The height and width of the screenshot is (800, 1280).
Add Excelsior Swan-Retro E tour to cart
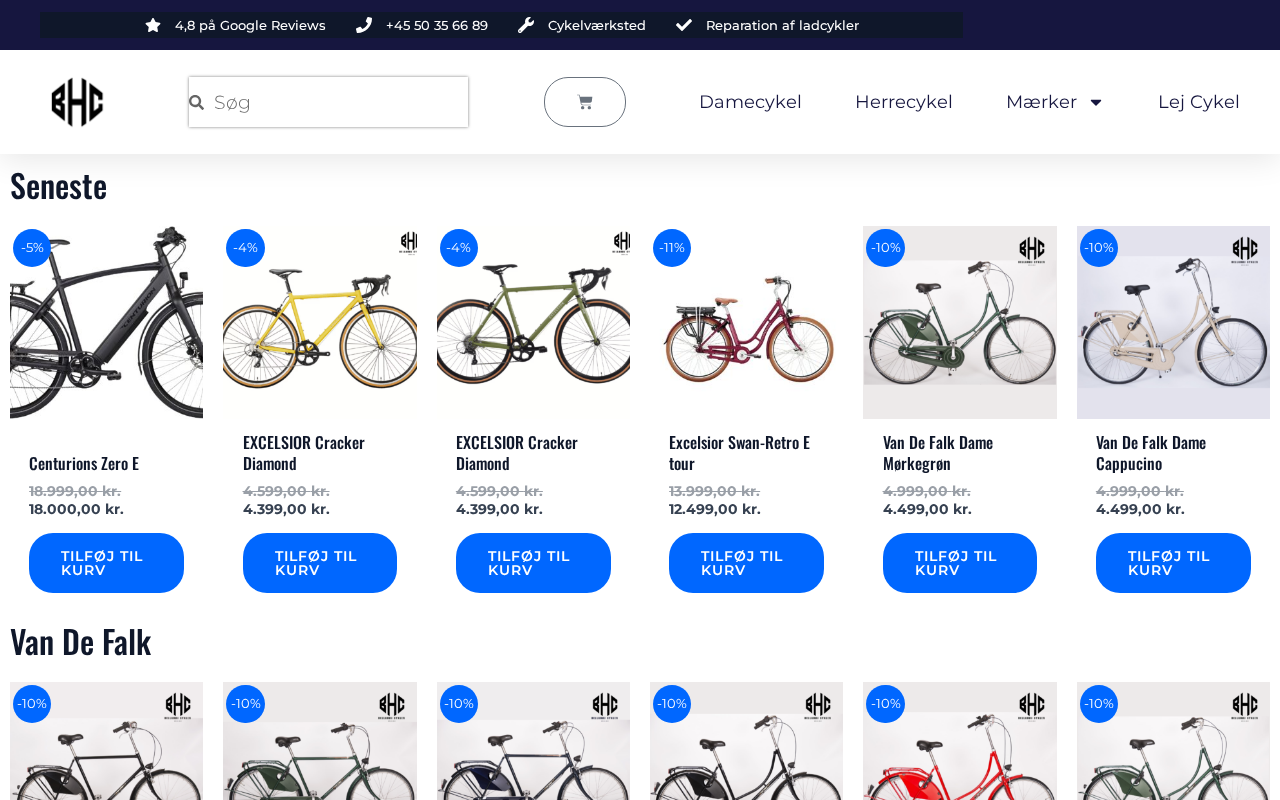[746, 563]
